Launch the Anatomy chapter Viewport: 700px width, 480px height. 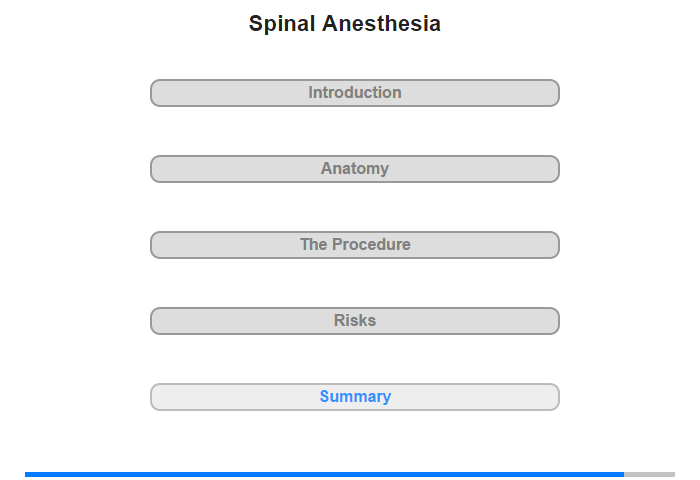[x=355, y=169]
